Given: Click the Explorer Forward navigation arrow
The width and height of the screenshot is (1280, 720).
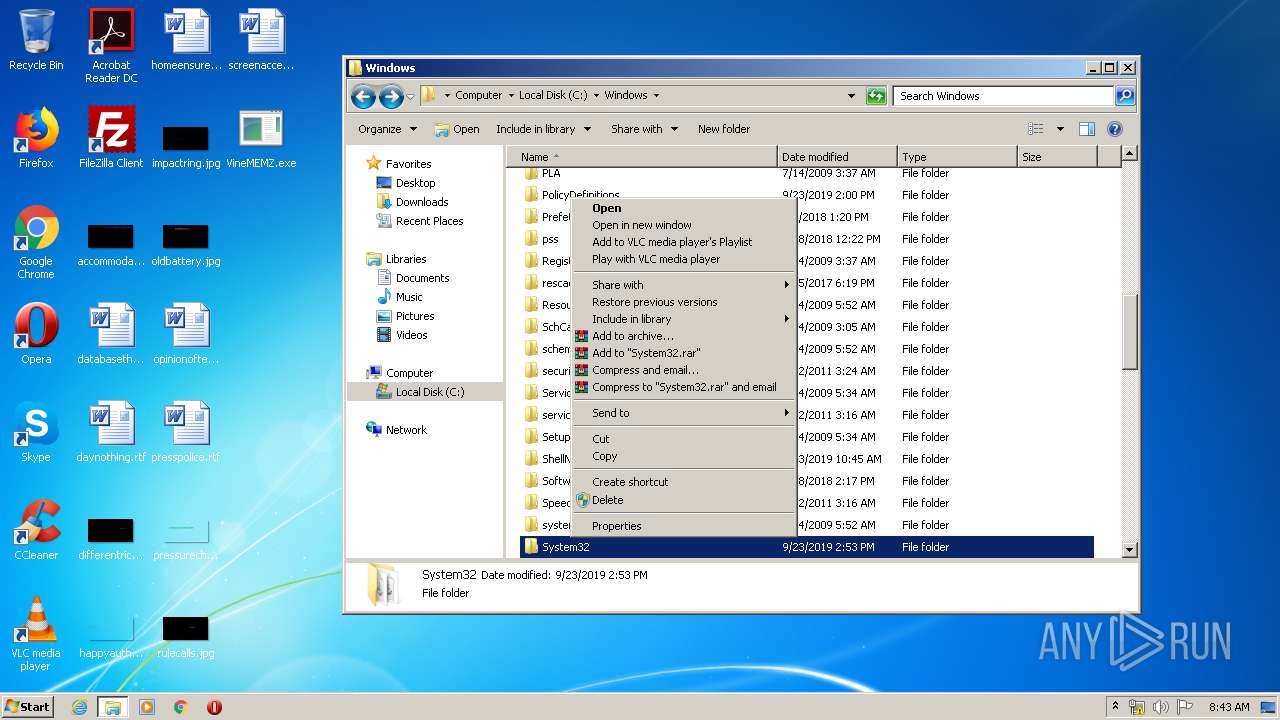Looking at the screenshot, I should [x=391, y=96].
